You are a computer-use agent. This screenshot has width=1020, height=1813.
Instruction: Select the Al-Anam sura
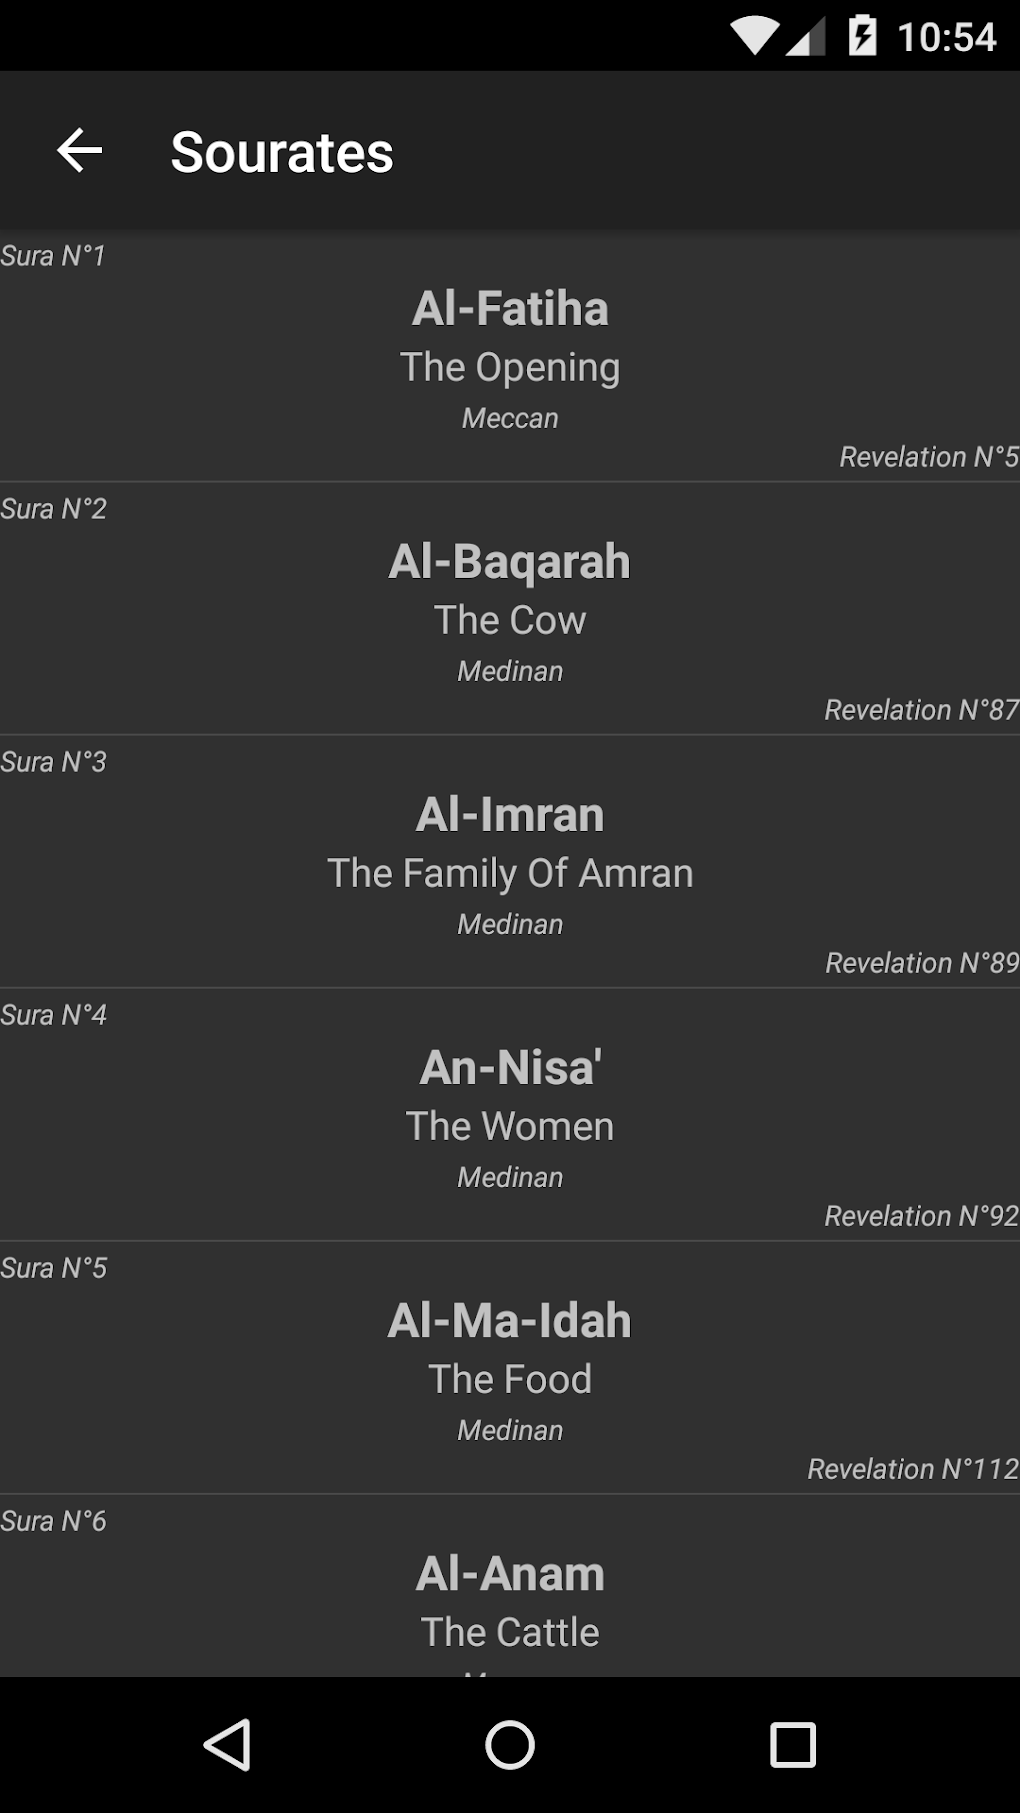tap(510, 1574)
